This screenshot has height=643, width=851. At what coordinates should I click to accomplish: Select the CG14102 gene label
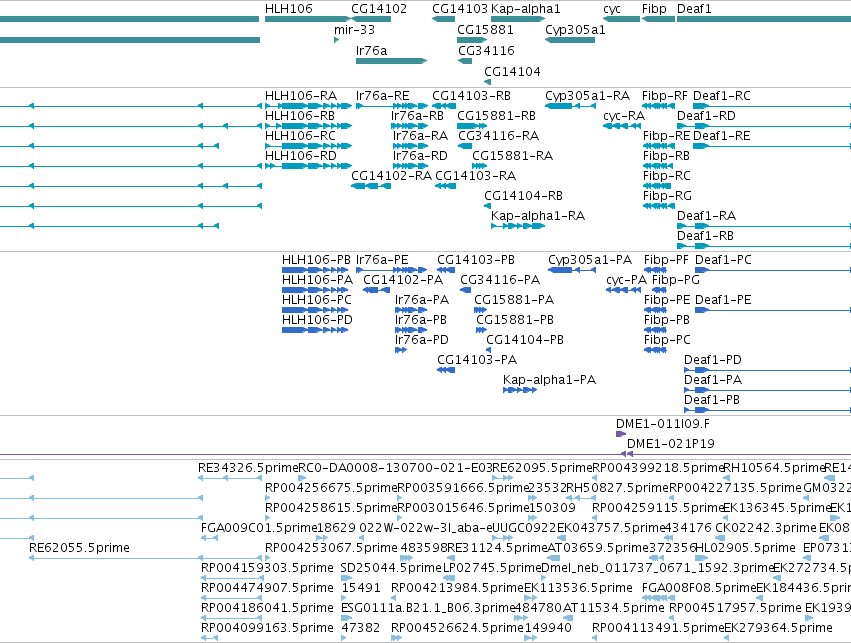pyautogui.click(x=379, y=9)
